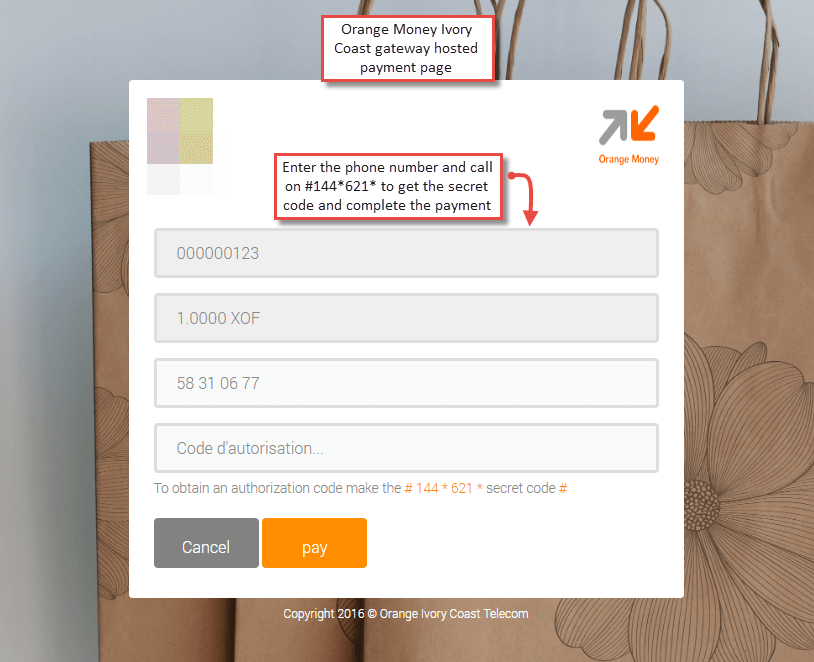This screenshot has width=814, height=662.
Task: Click the Orange Money text under the logo
Action: click(x=629, y=159)
